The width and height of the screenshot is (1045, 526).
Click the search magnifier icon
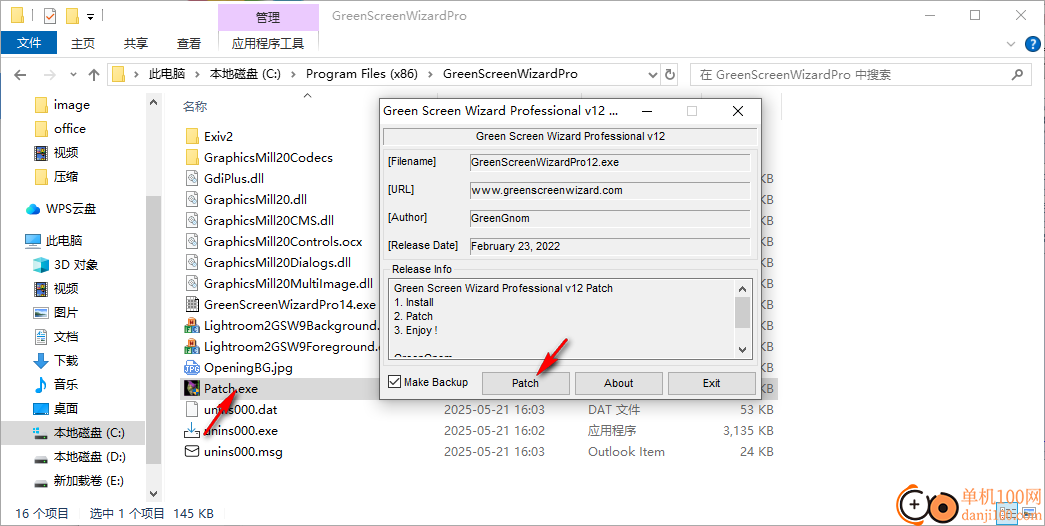pos(1017,75)
